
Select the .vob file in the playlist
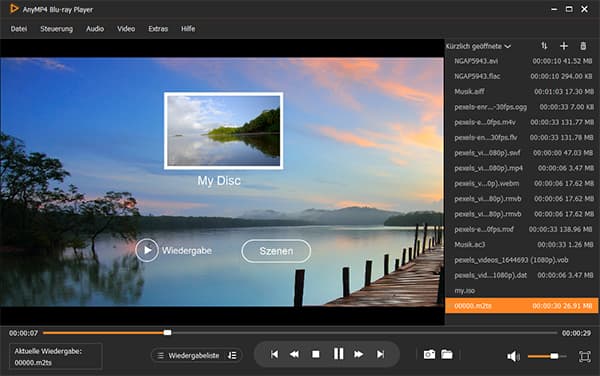pyautogui.click(x=522, y=260)
